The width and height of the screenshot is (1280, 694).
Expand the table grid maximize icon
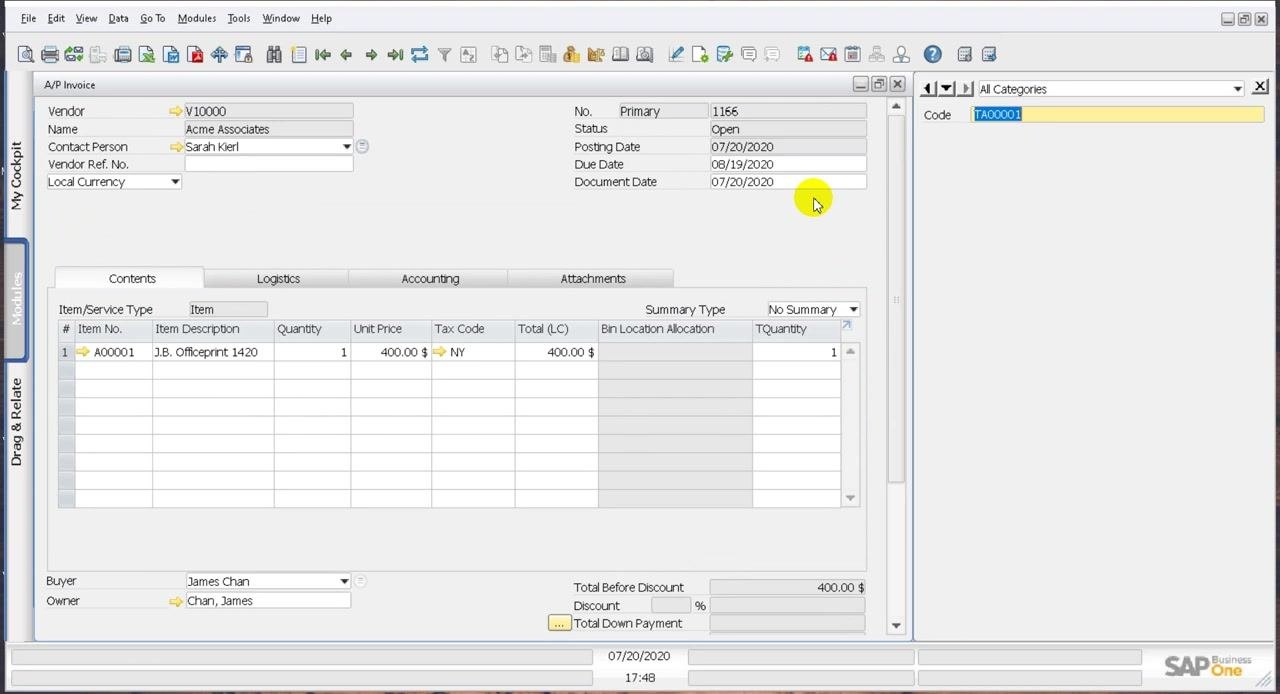[x=847, y=326]
